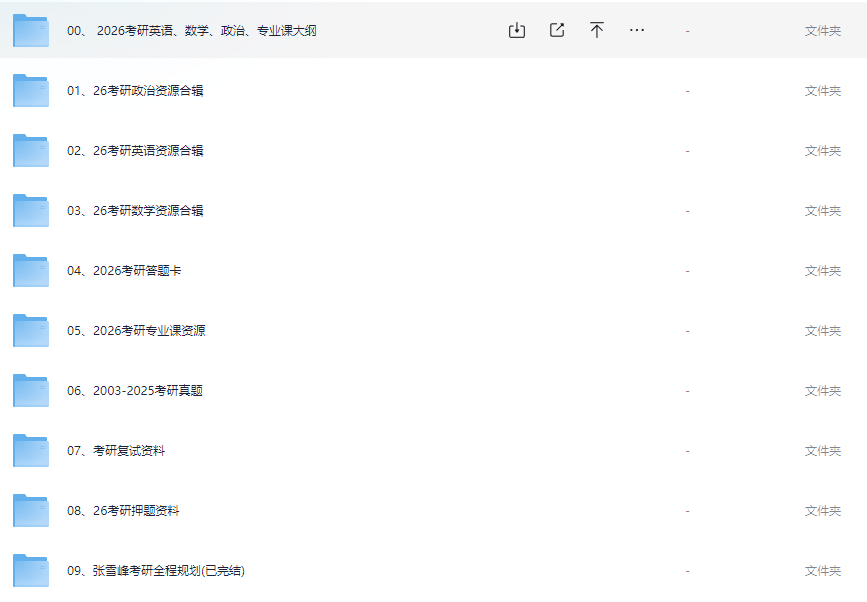This screenshot has height=602, width=867.
Task: Click the folder icon for 06、2003-2025考研真题
Action: [30, 391]
